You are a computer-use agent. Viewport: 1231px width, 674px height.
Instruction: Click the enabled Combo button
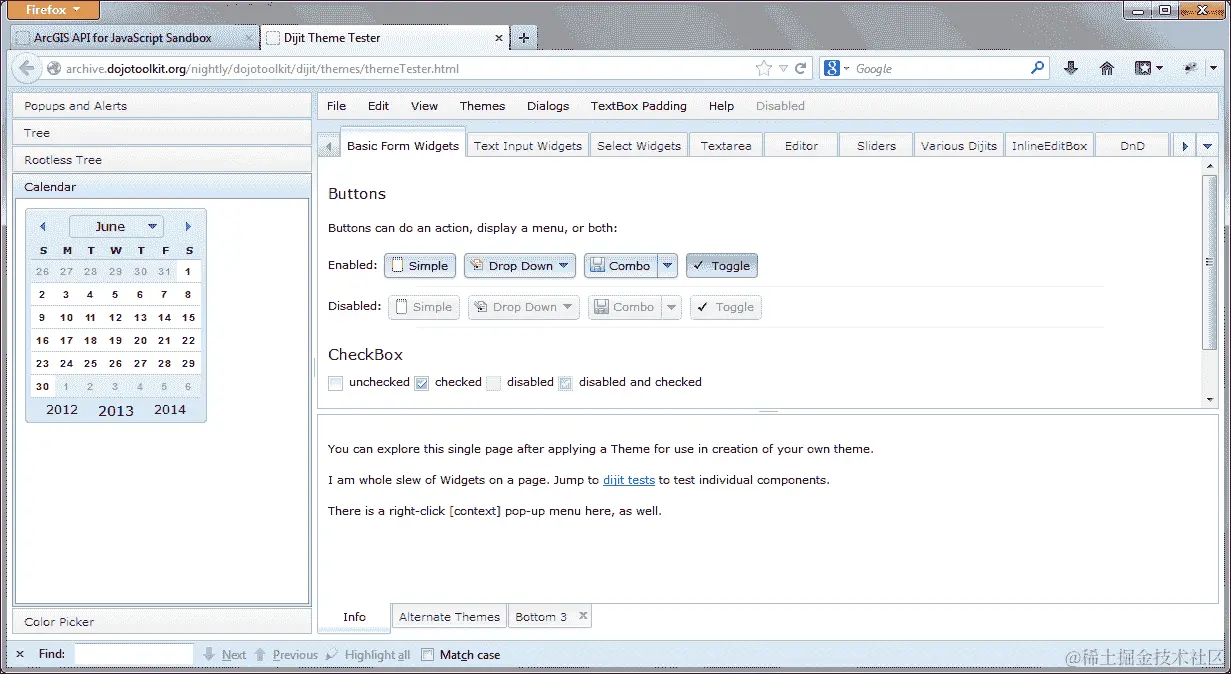[620, 265]
